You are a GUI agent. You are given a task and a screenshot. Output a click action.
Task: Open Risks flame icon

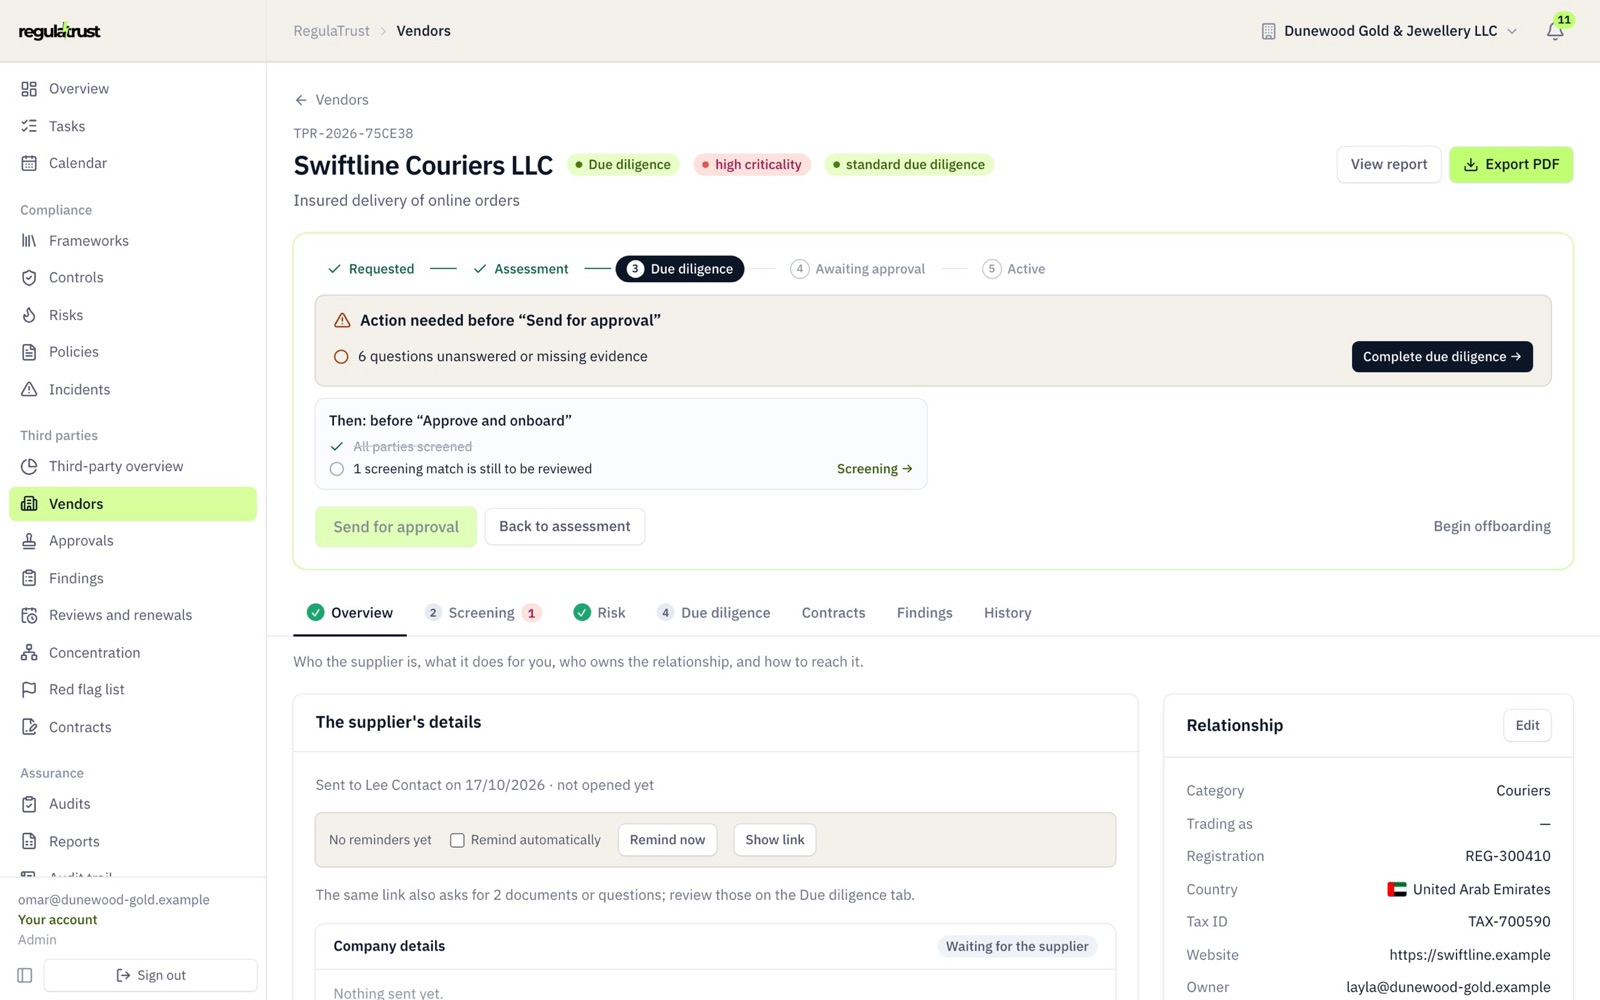click(x=29, y=315)
